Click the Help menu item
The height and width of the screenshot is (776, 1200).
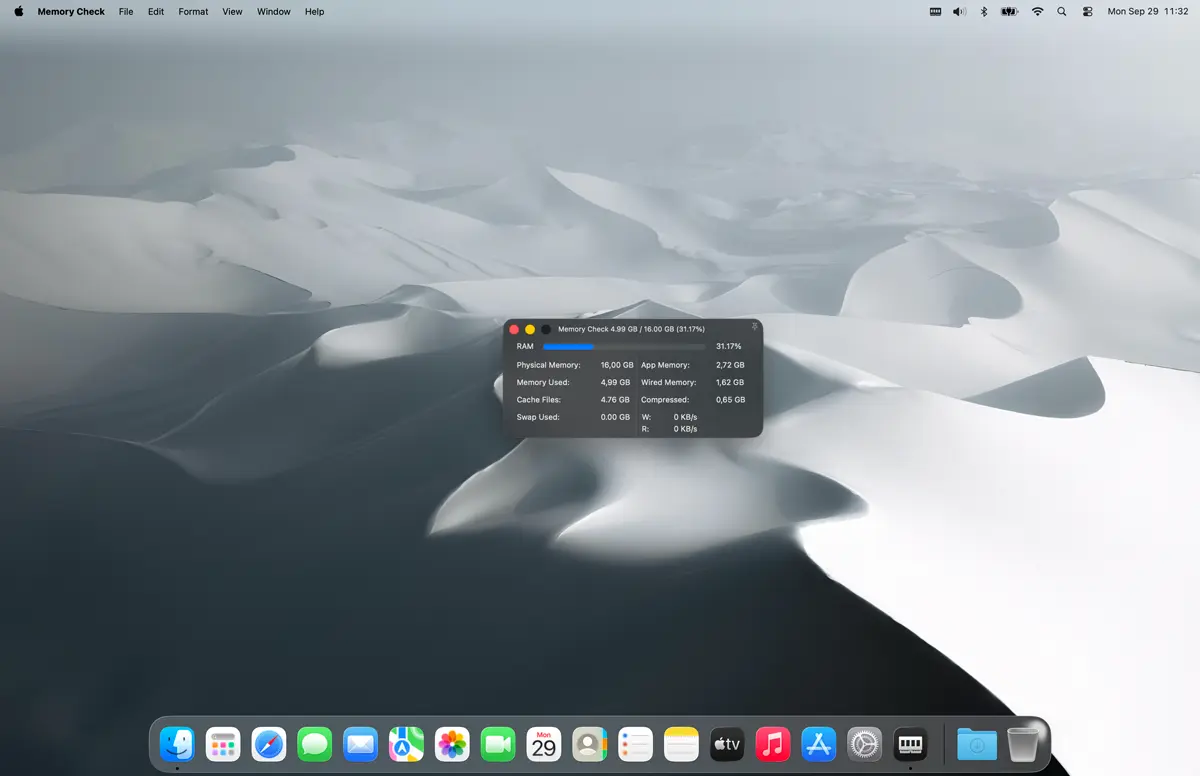tap(314, 12)
